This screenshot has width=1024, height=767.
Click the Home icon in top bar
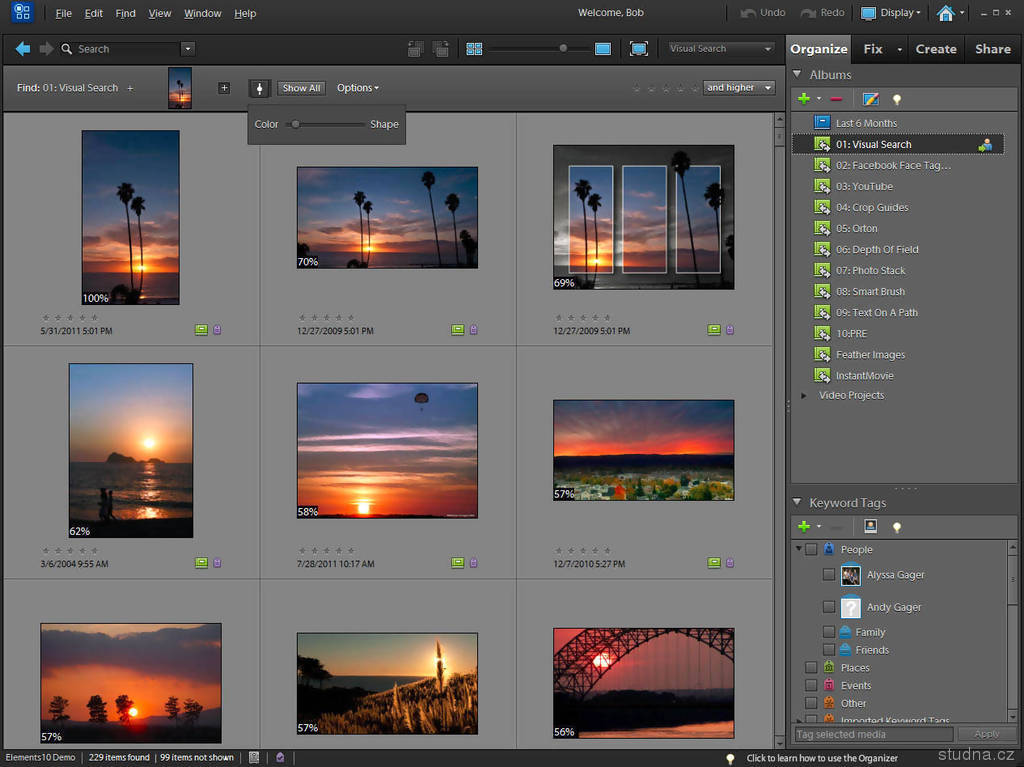coord(945,13)
